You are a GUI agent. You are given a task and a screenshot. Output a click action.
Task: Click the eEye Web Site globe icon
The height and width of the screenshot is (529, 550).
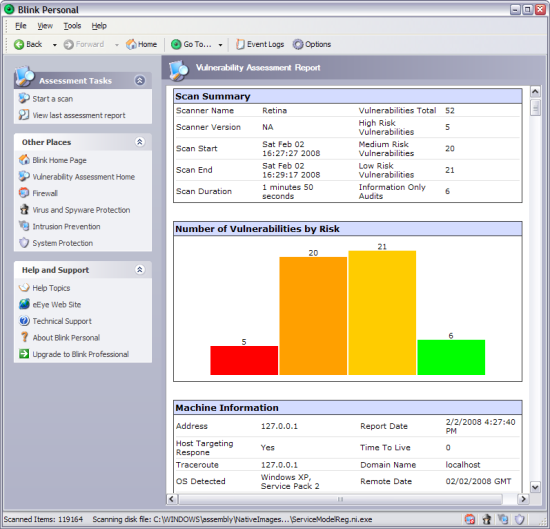click(x=24, y=304)
